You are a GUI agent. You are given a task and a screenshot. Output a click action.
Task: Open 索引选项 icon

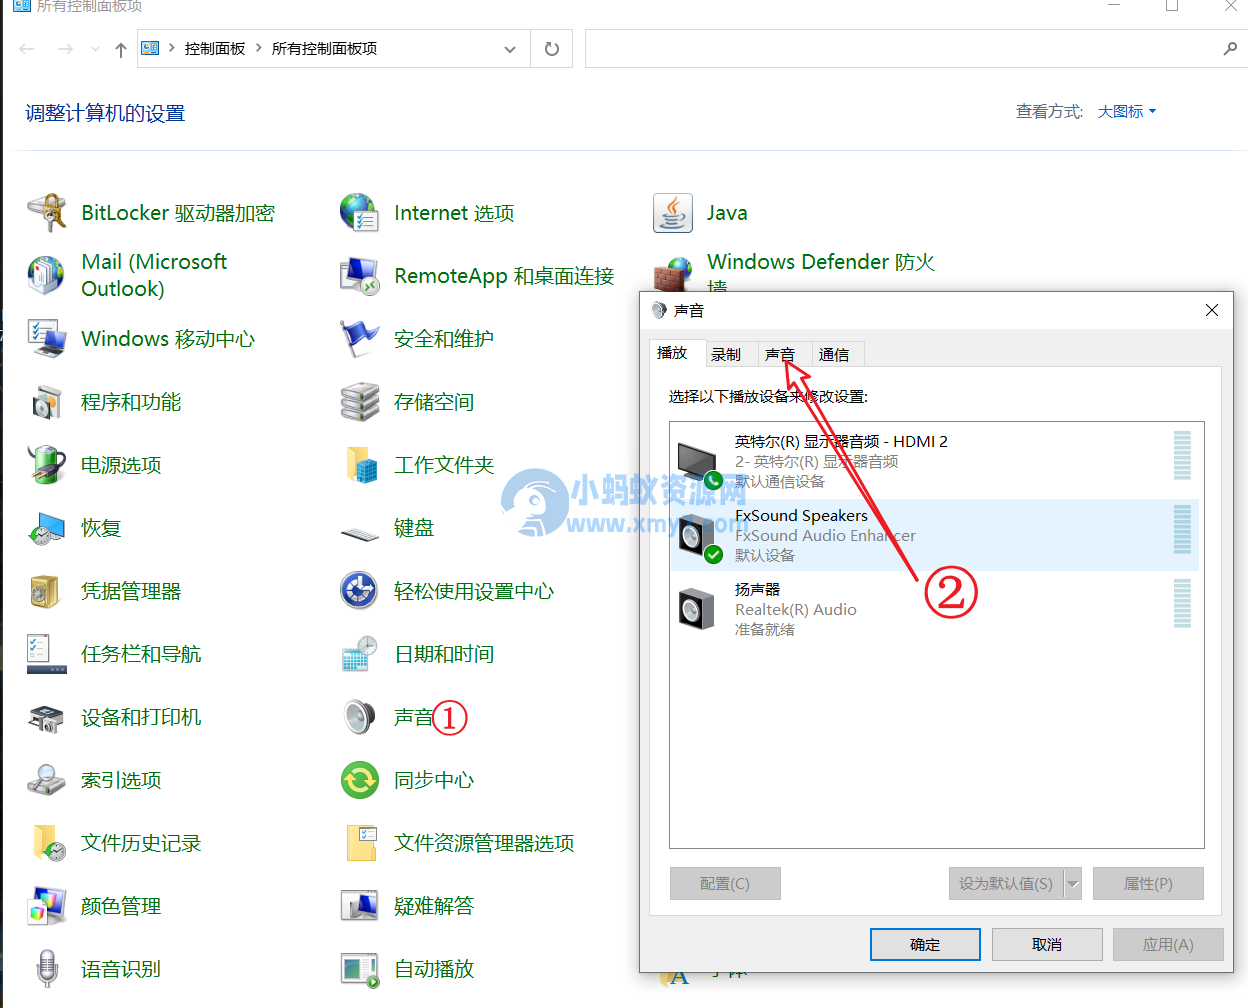click(x=47, y=780)
